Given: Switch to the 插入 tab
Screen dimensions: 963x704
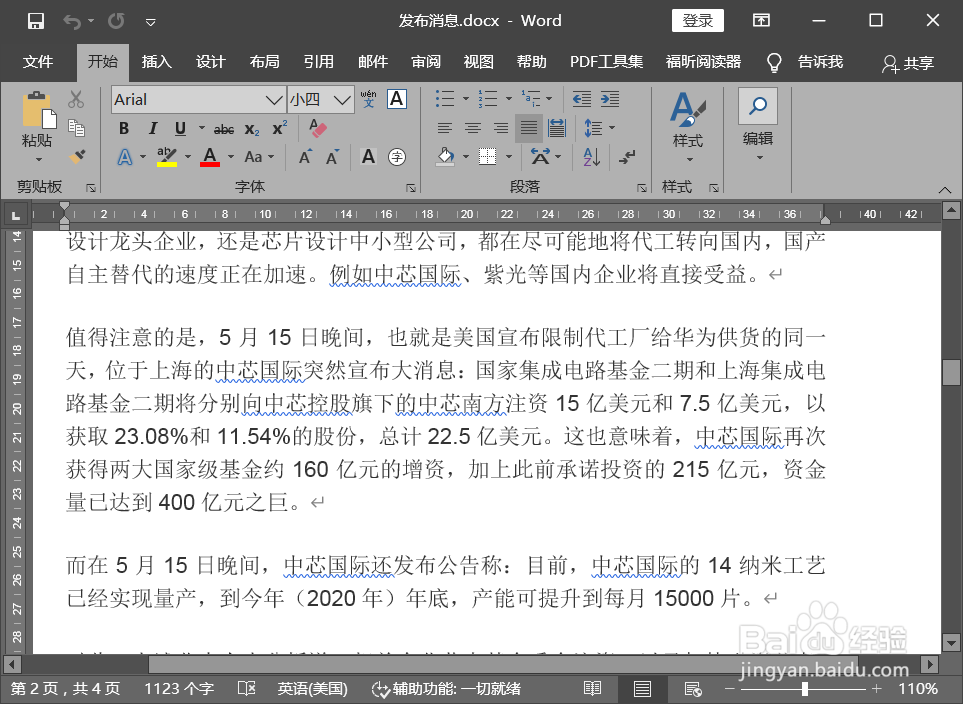Looking at the screenshot, I should click(x=157, y=62).
